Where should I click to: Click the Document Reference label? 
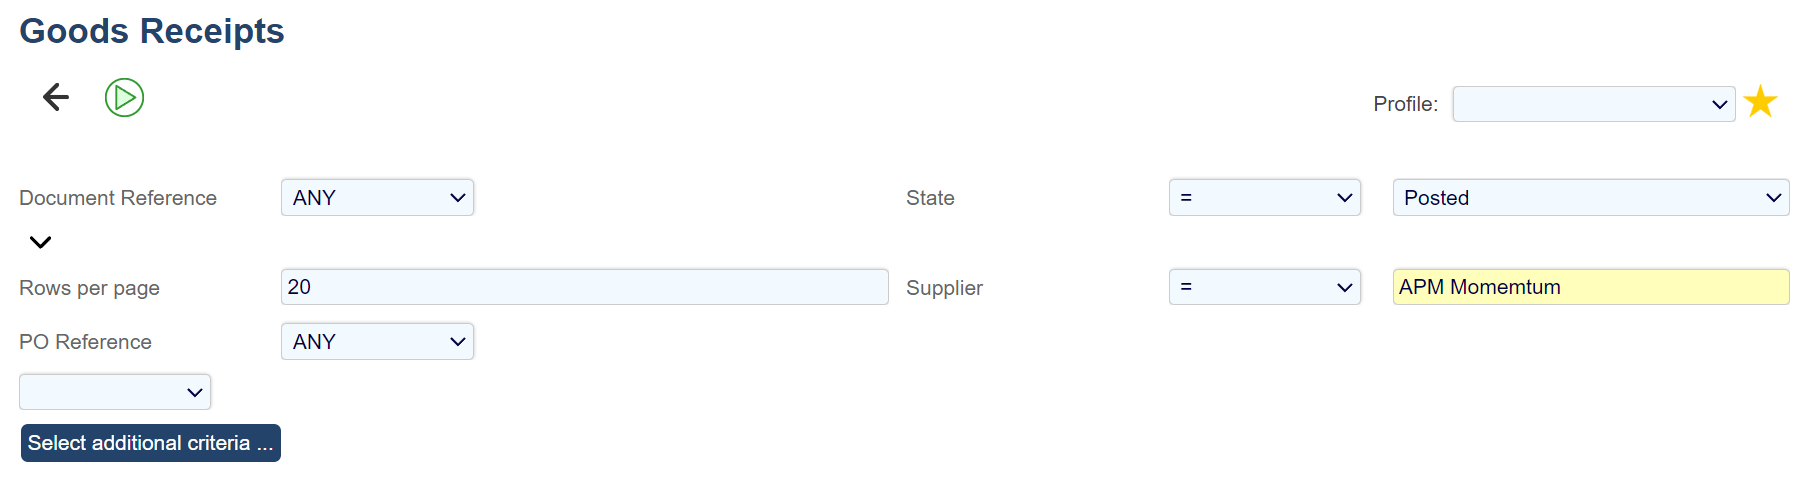118,198
